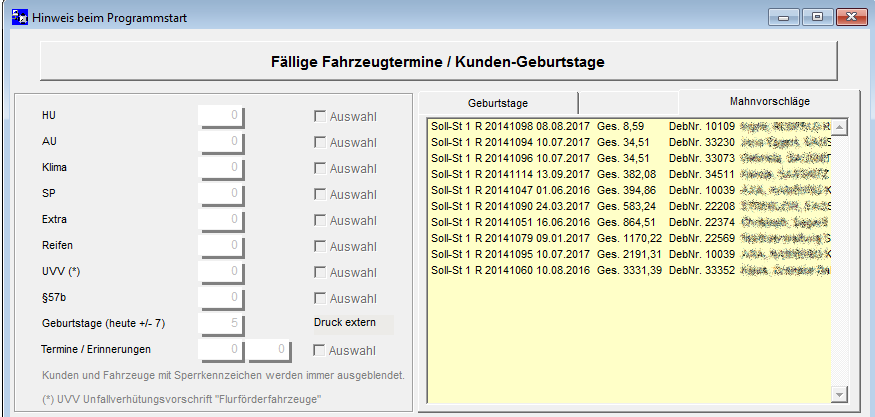Viewport: 875px width, 417px height.
Task: Click the list scrollbar up arrow
Action: pyautogui.click(x=839, y=128)
